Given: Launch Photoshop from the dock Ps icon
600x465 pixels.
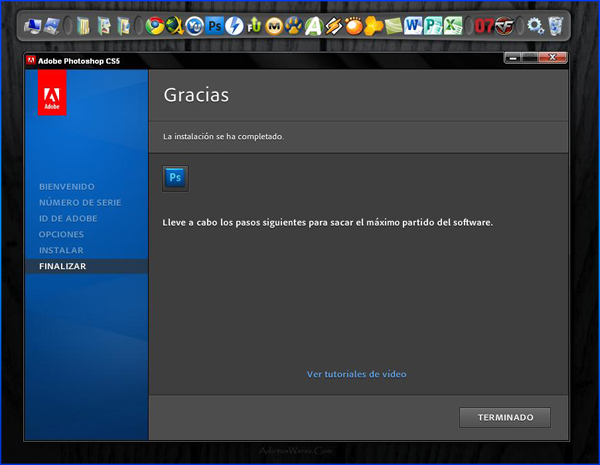Looking at the screenshot, I should coord(214,26).
